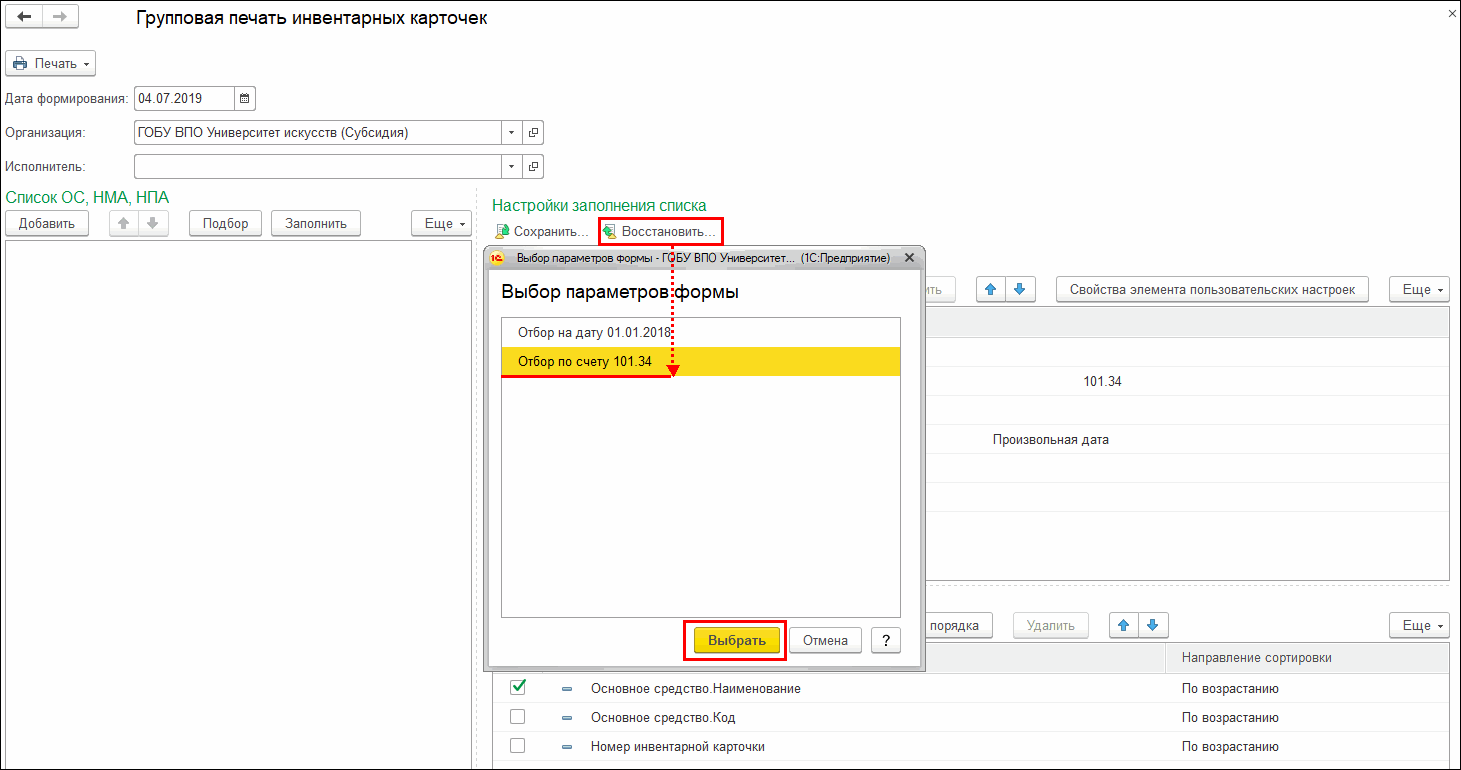Click the Выбрать button in the dialog
The height and width of the screenshot is (770, 1461).
[x=736, y=640]
